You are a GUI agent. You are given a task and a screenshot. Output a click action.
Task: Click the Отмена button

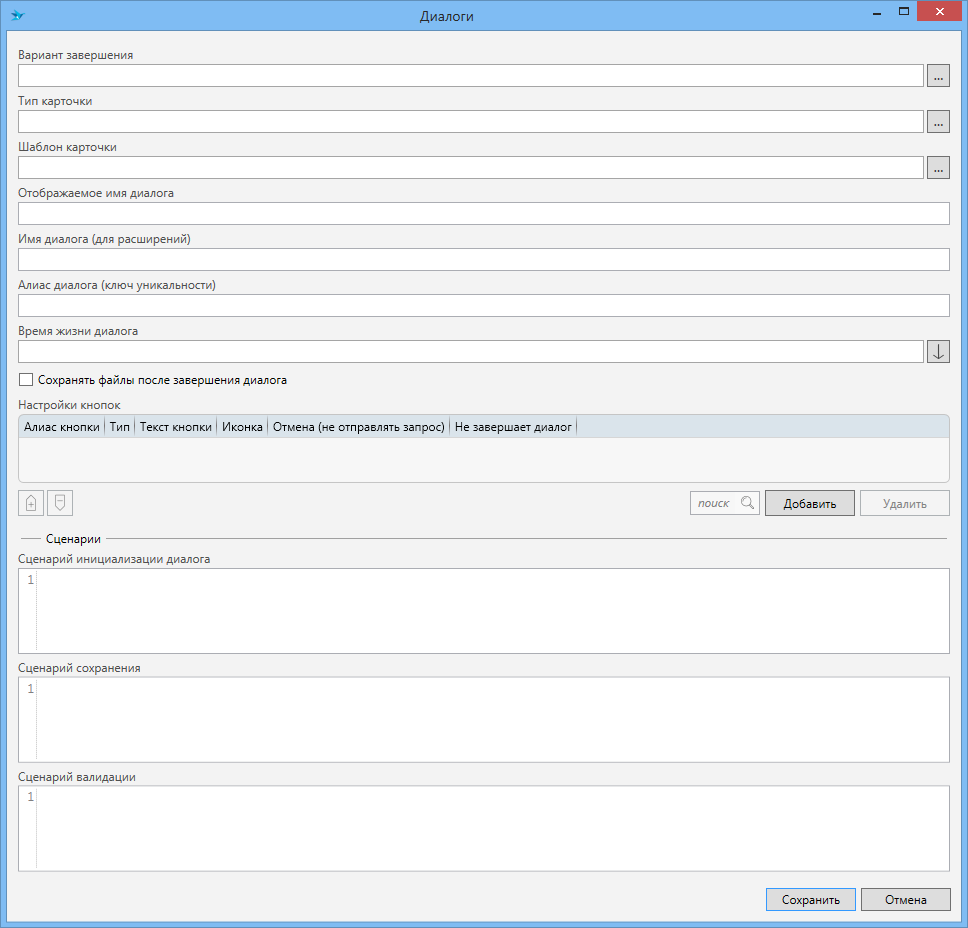tap(905, 900)
